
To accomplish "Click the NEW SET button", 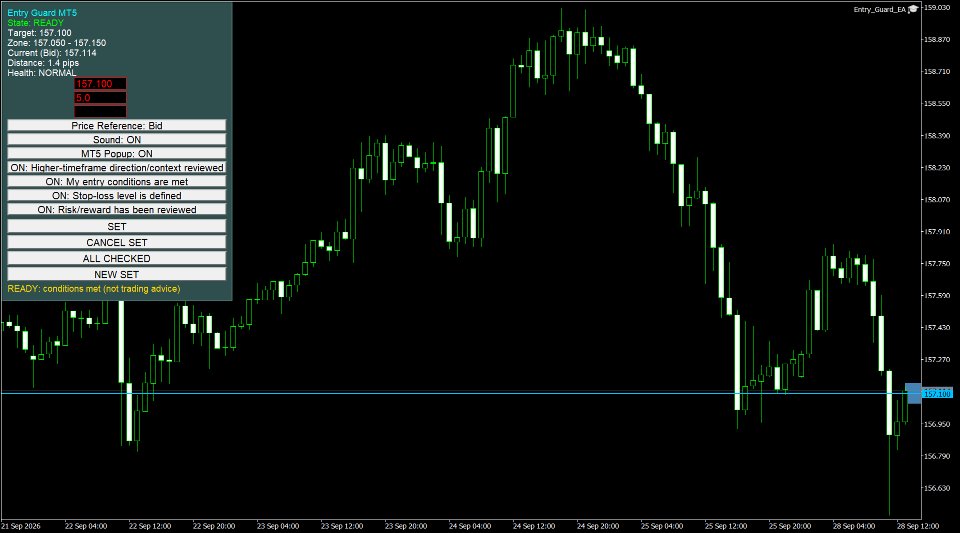I will point(116,274).
